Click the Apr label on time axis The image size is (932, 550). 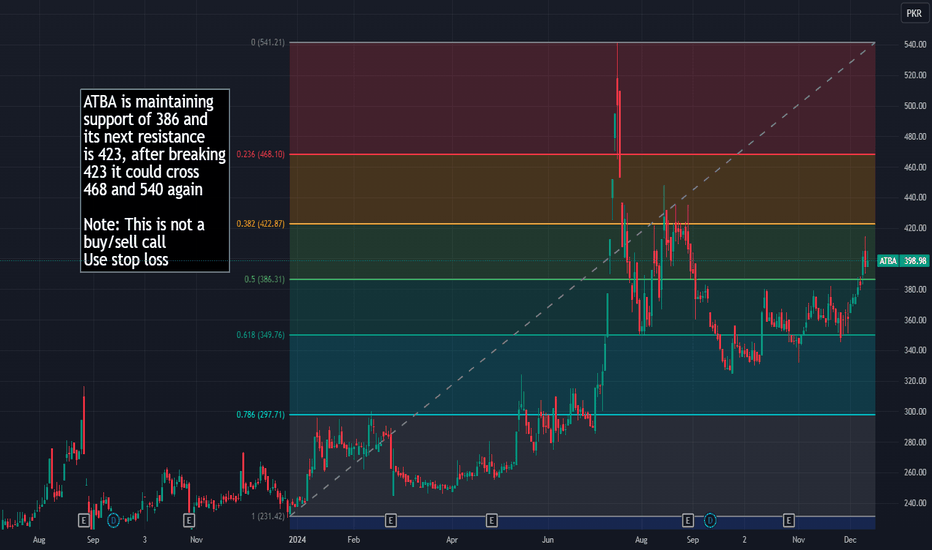coord(452,540)
